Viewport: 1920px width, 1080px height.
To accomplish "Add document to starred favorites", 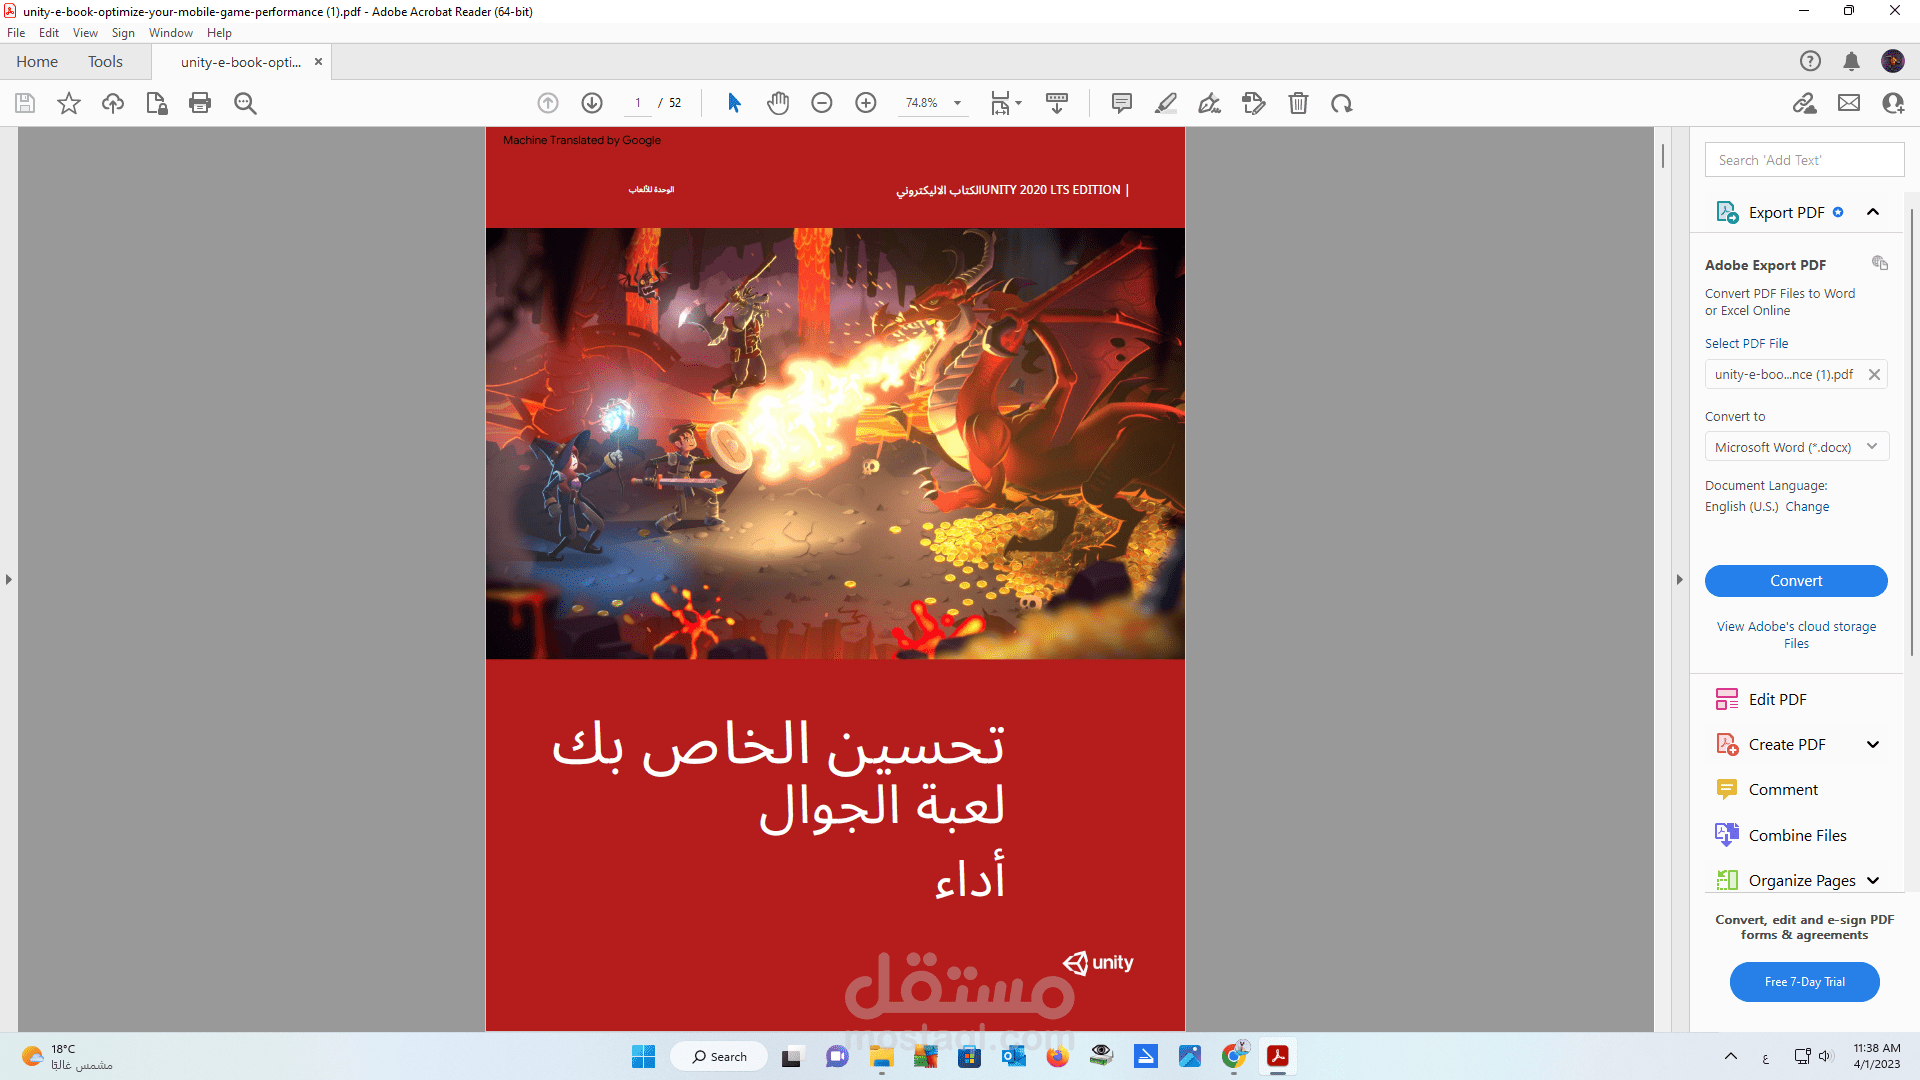I will pos(69,103).
